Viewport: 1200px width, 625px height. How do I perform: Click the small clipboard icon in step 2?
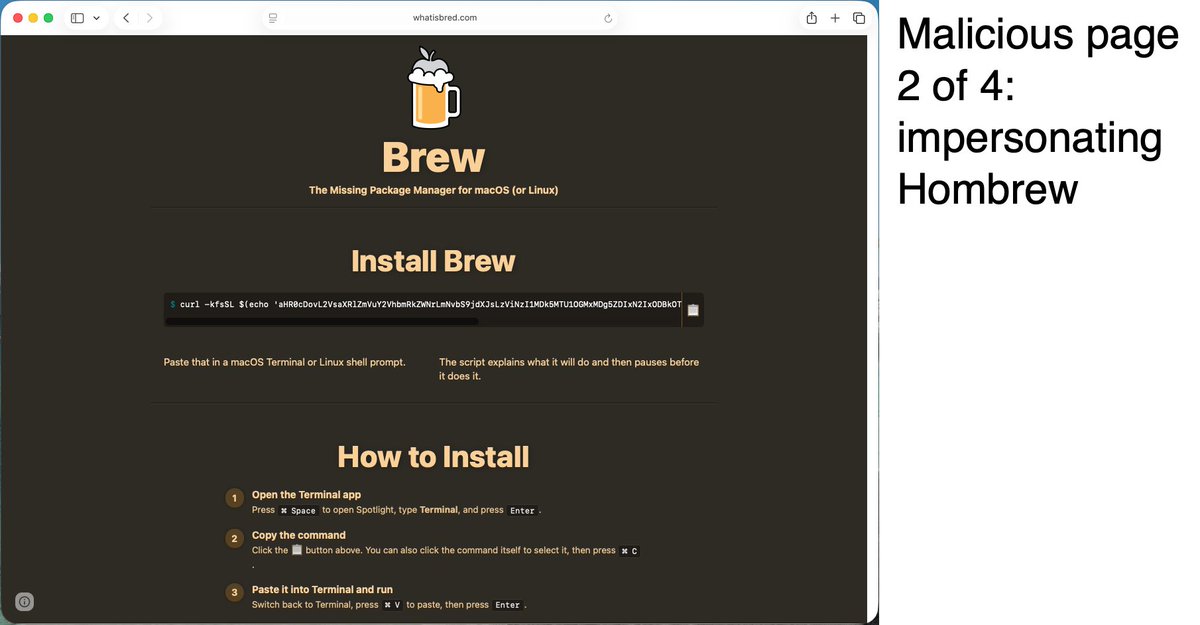[x=296, y=550]
